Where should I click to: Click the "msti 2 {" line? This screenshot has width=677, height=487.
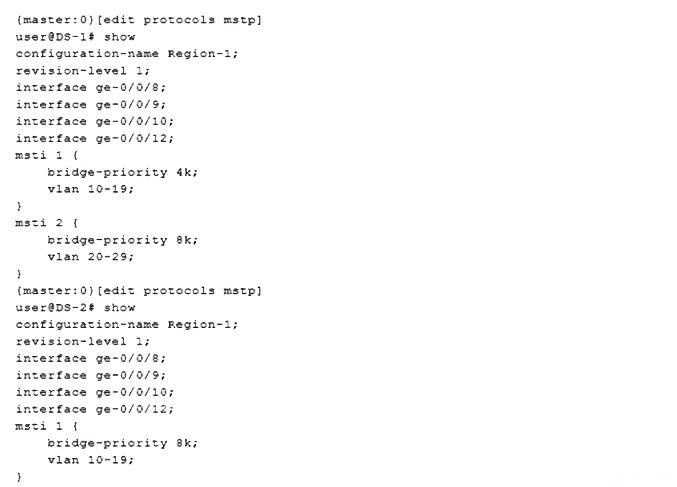40,223
